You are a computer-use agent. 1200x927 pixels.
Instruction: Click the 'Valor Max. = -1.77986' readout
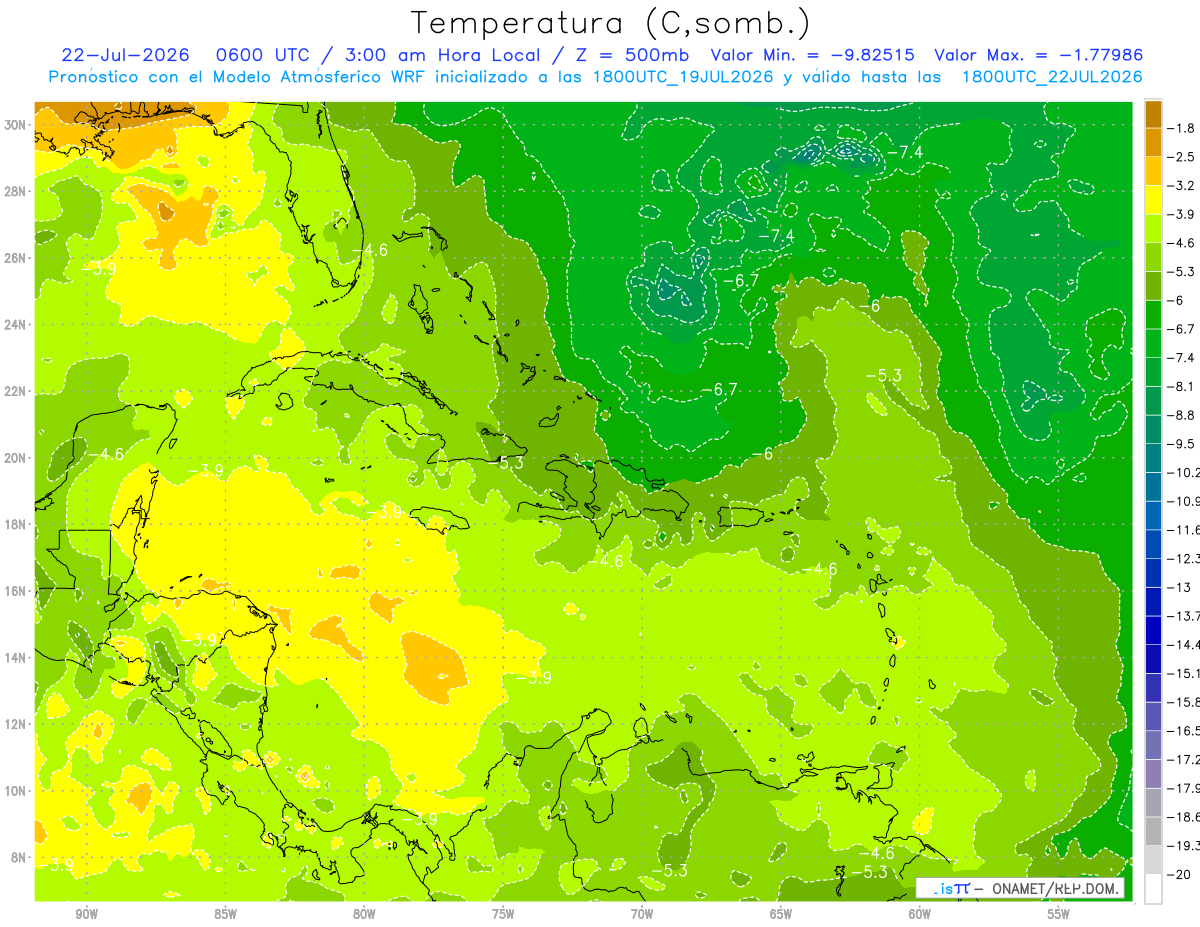(x=1038, y=55)
